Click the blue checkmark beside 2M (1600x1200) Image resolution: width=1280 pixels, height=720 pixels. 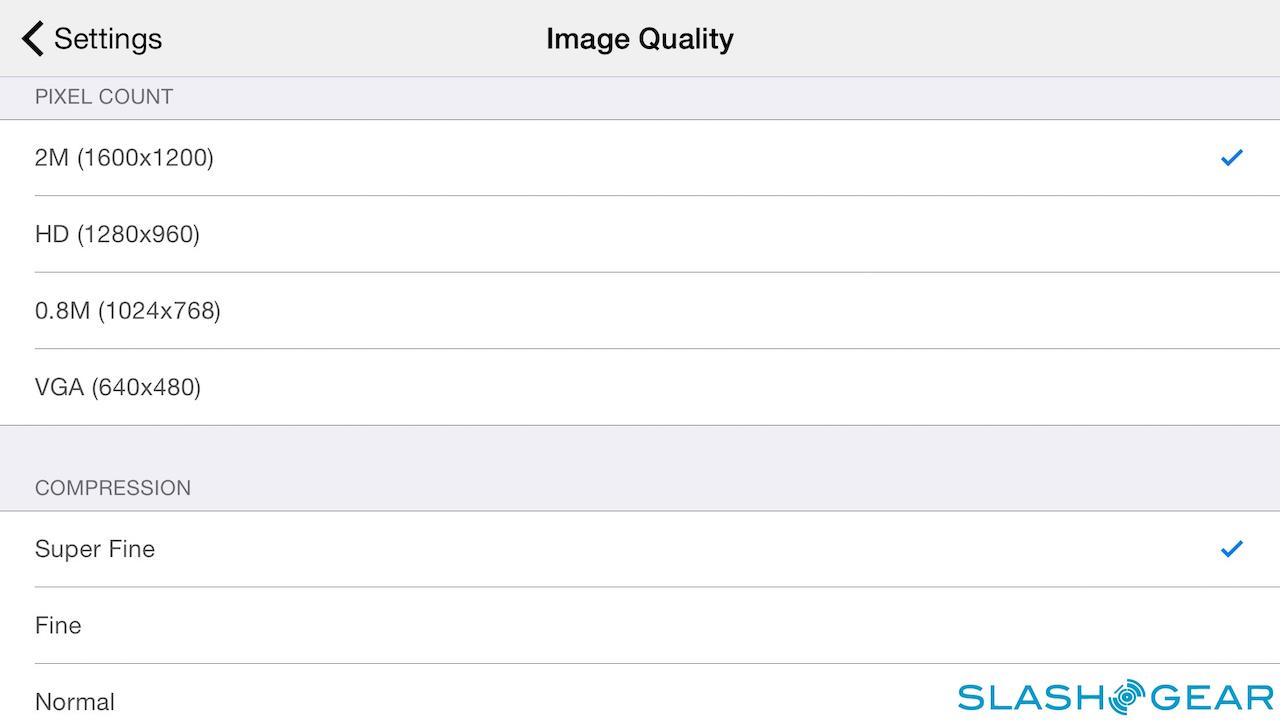1231,157
